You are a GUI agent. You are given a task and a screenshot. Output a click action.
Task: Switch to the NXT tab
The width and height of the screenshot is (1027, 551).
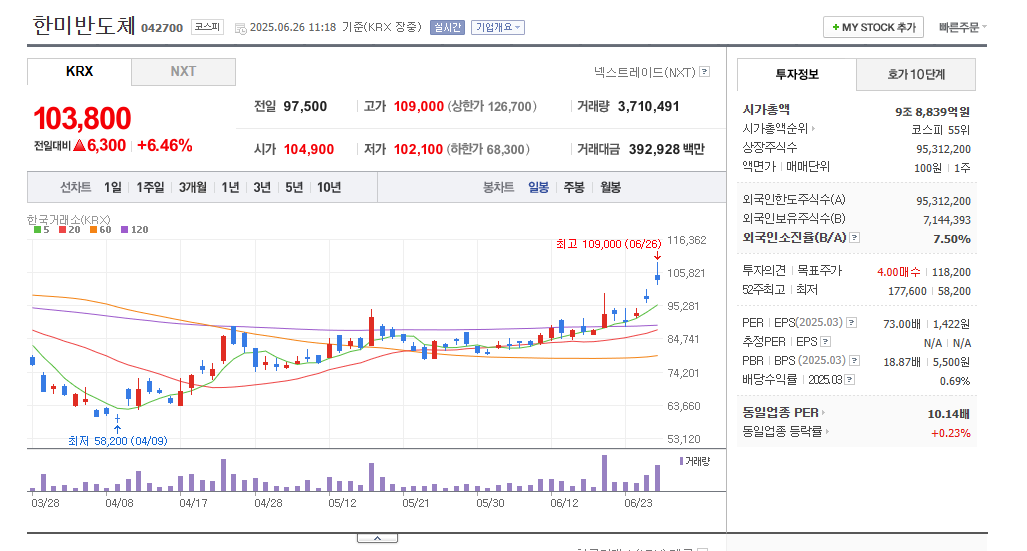pos(183,71)
